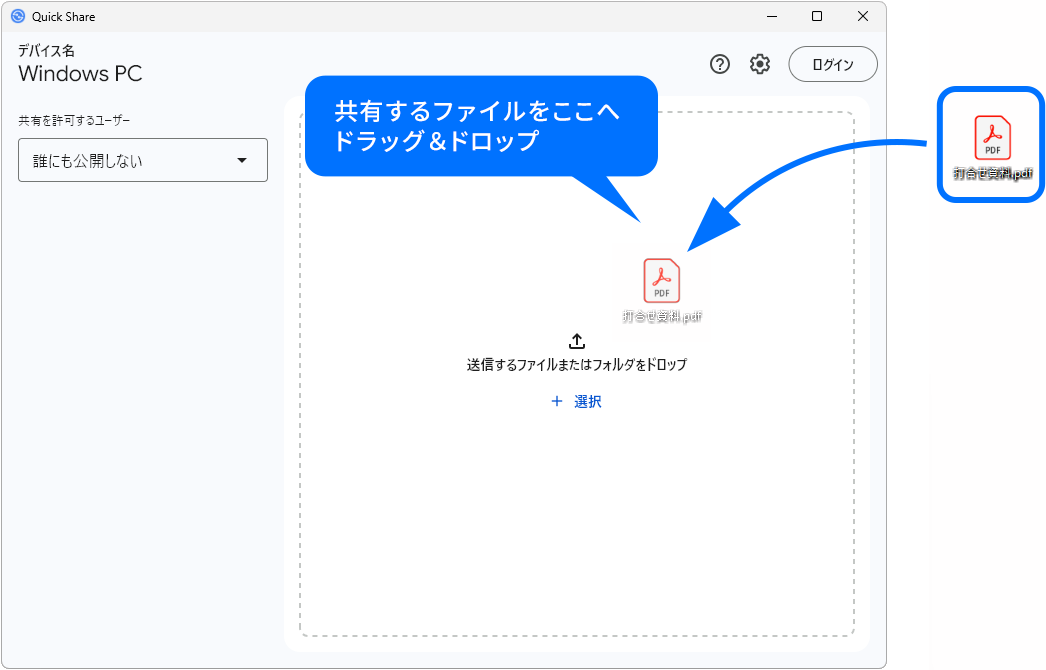
Task: Click the plus icon next to 選択
Action: (x=557, y=401)
